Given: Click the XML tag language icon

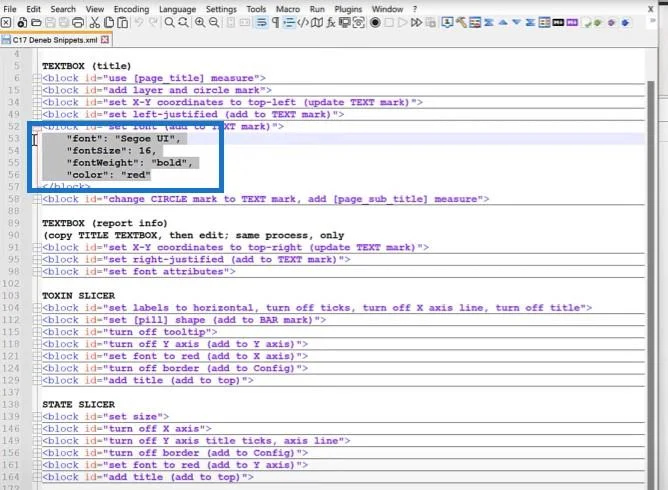Looking at the screenshot, I should pyautogui.click(x=303, y=23).
